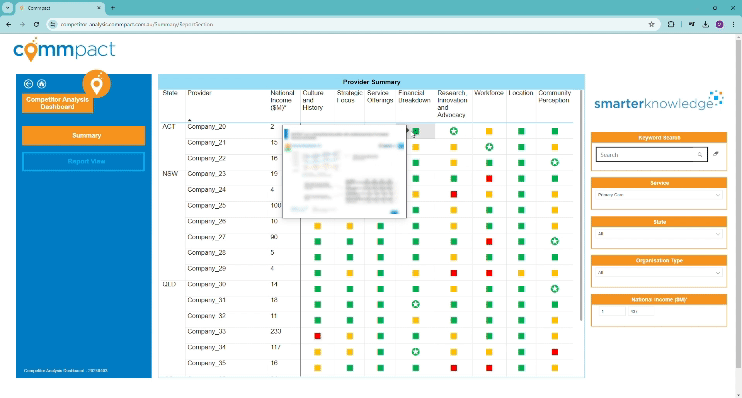The height and width of the screenshot is (398, 742).
Task: Click the star icon for Company_21 Workforce
Action: 489,147
